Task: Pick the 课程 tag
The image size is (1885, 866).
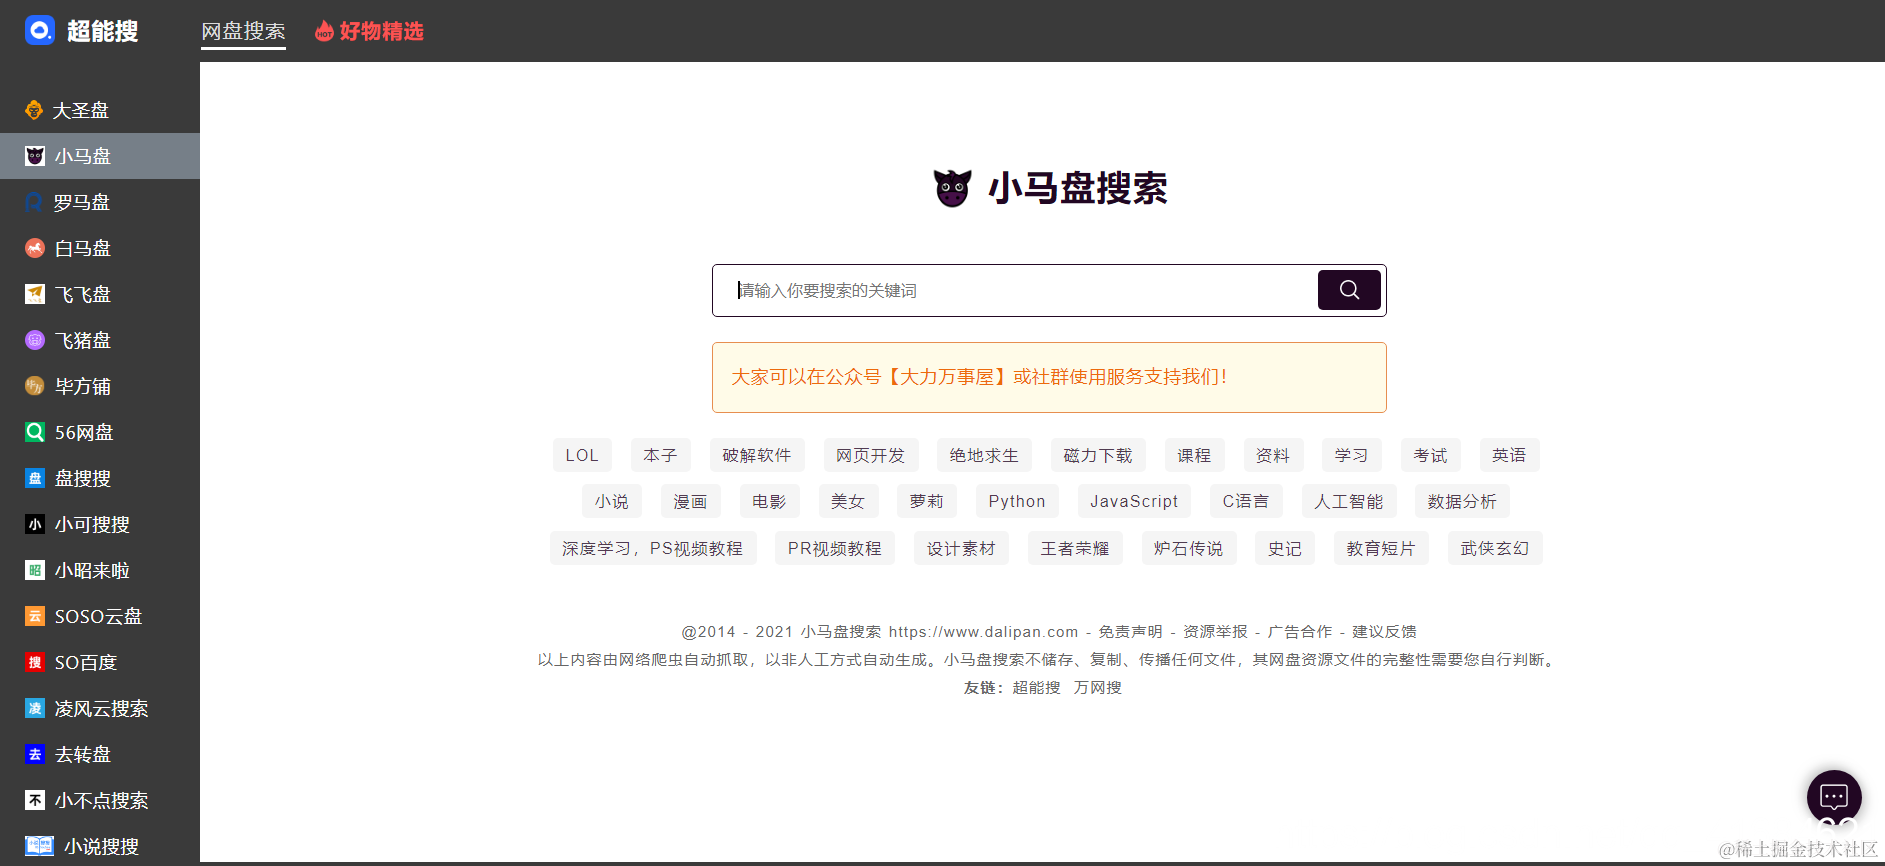Action: point(1194,455)
